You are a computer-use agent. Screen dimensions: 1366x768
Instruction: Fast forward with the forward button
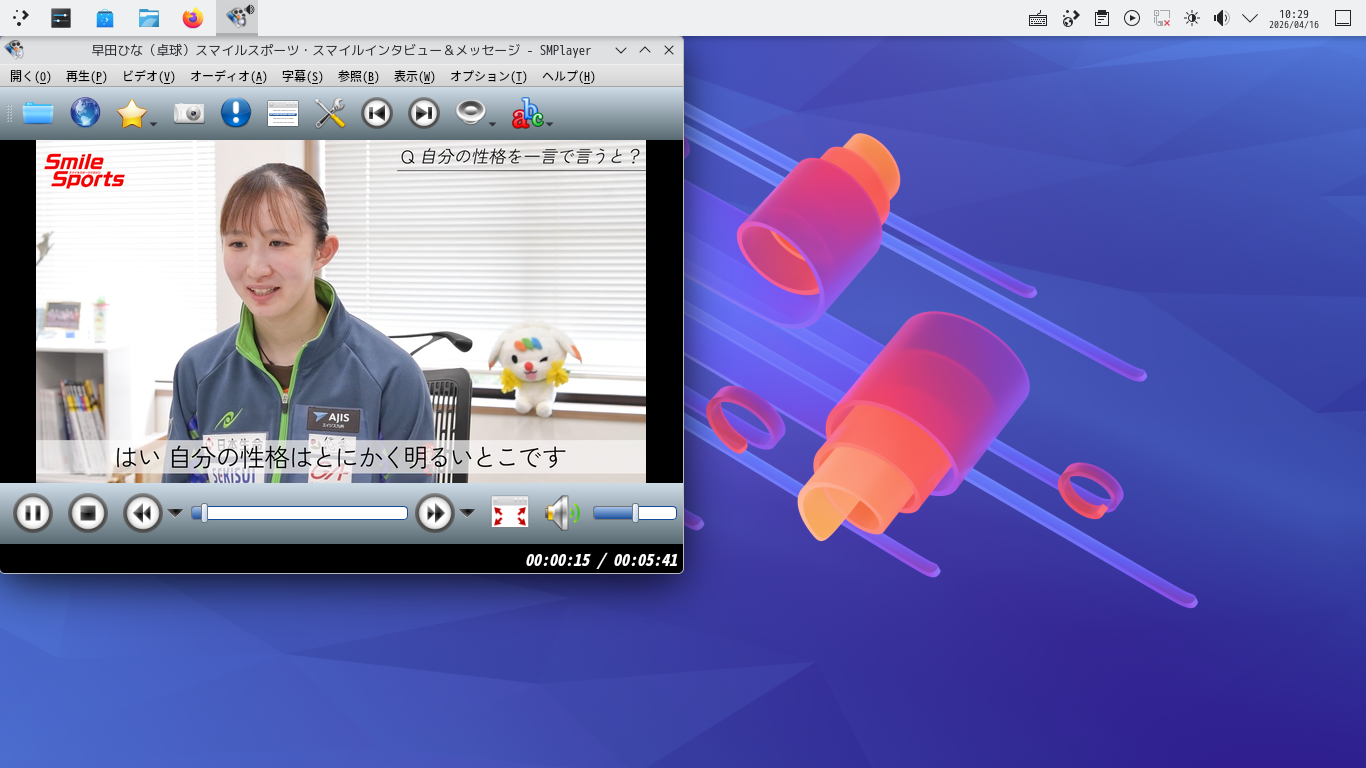pyautogui.click(x=435, y=514)
